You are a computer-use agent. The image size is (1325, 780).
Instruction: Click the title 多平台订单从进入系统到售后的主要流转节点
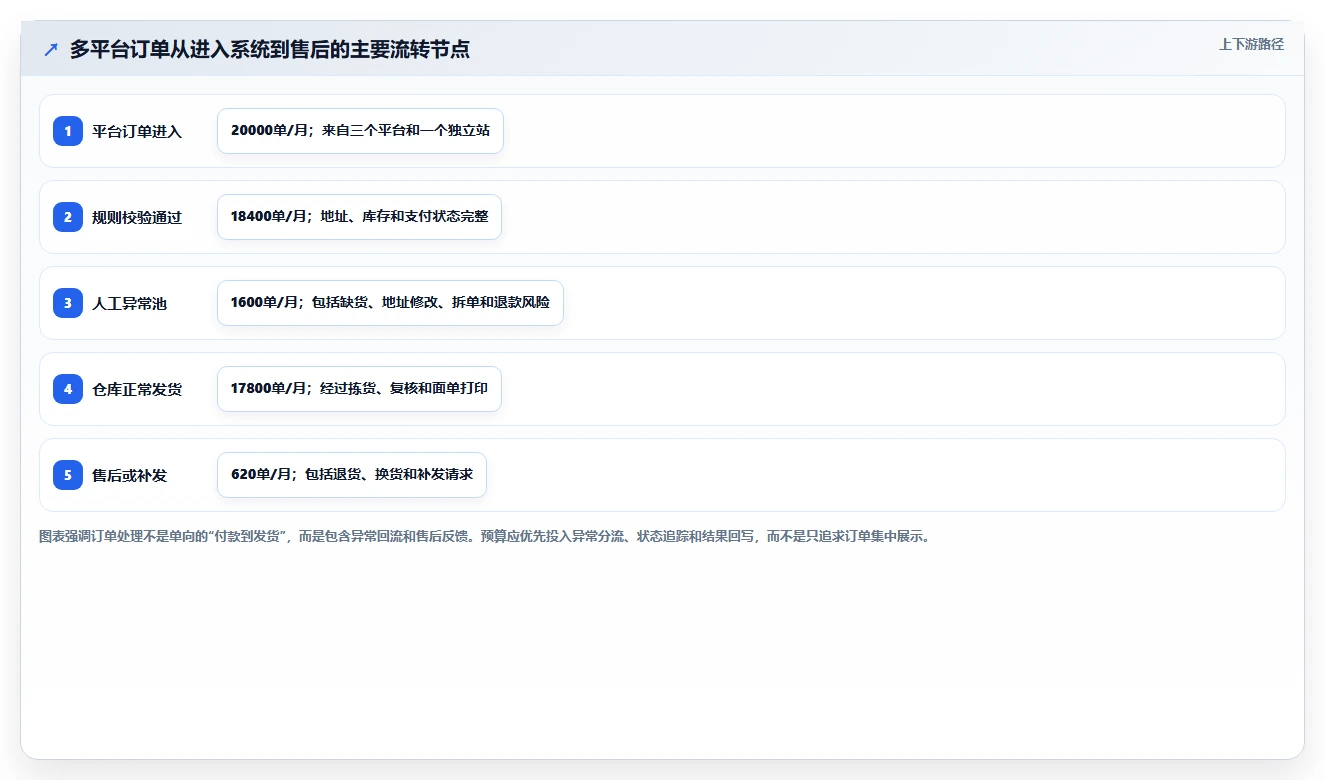(270, 49)
